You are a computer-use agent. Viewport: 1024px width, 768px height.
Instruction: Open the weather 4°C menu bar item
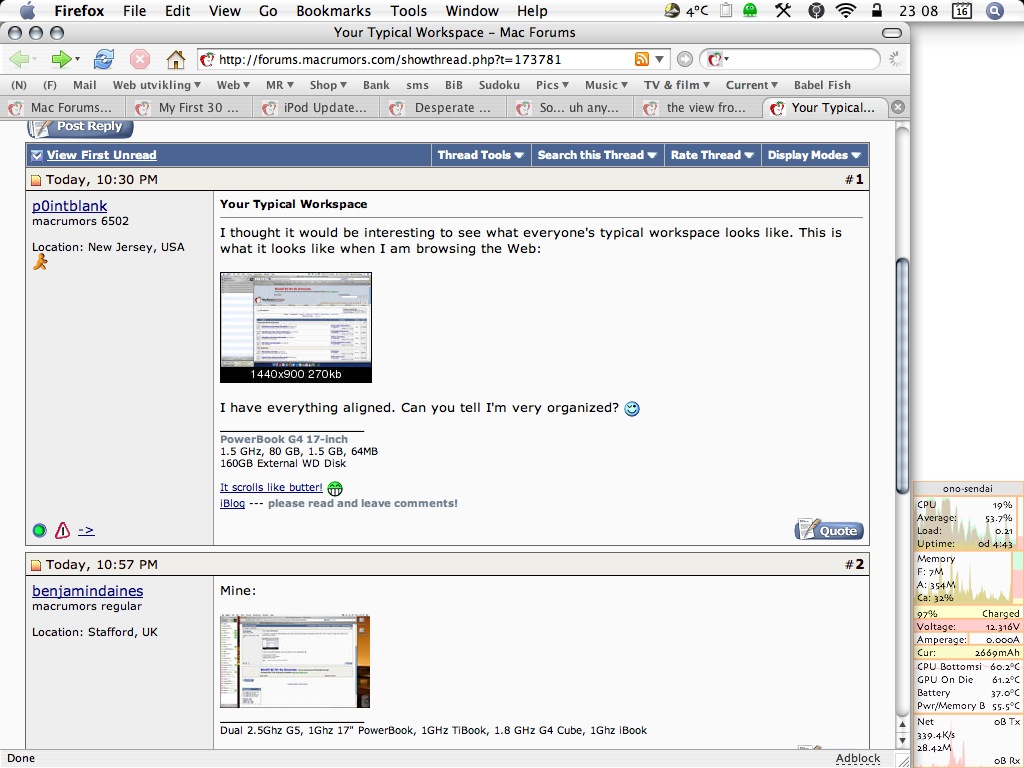[x=686, y=10]
